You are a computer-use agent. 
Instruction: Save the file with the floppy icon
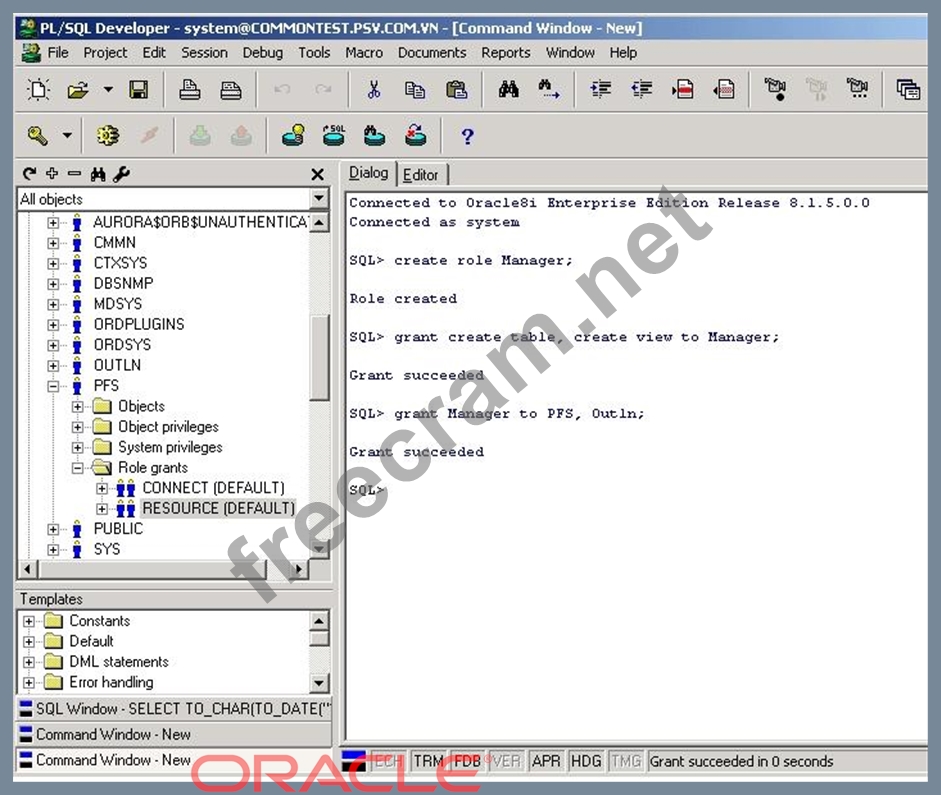point(139,89)
